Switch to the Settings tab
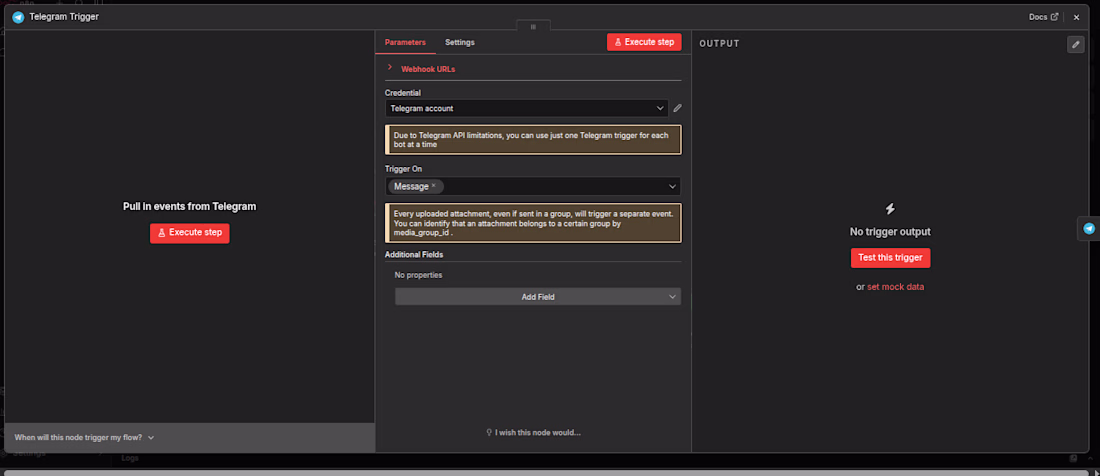This screenshot has height=476, width=1100. (460, 42)
